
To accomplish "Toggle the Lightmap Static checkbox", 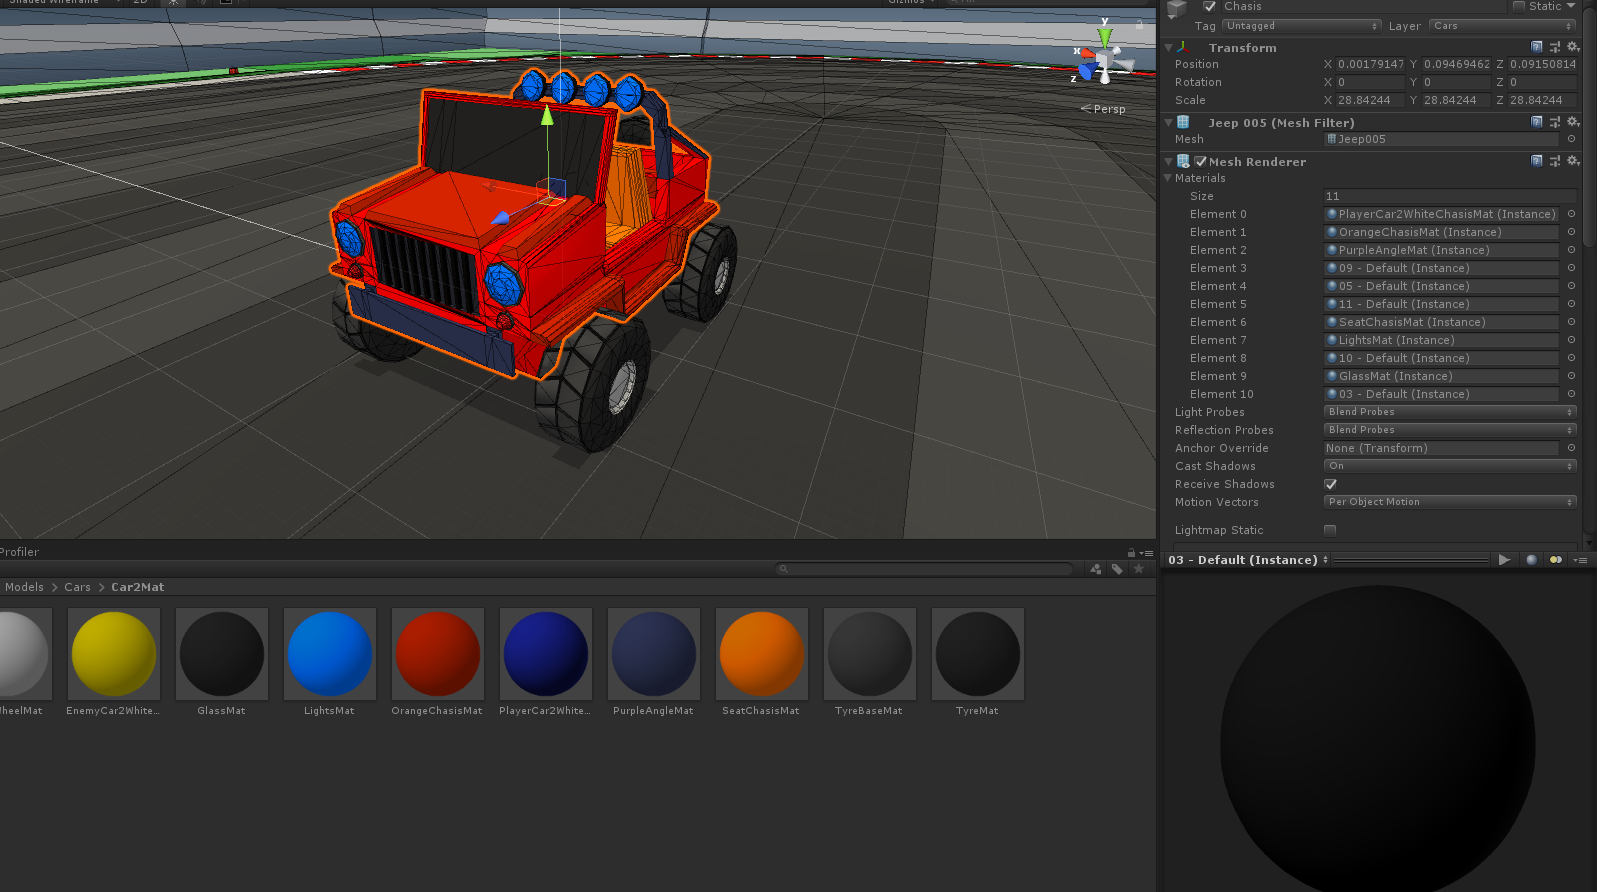I will click(1330, 530).
